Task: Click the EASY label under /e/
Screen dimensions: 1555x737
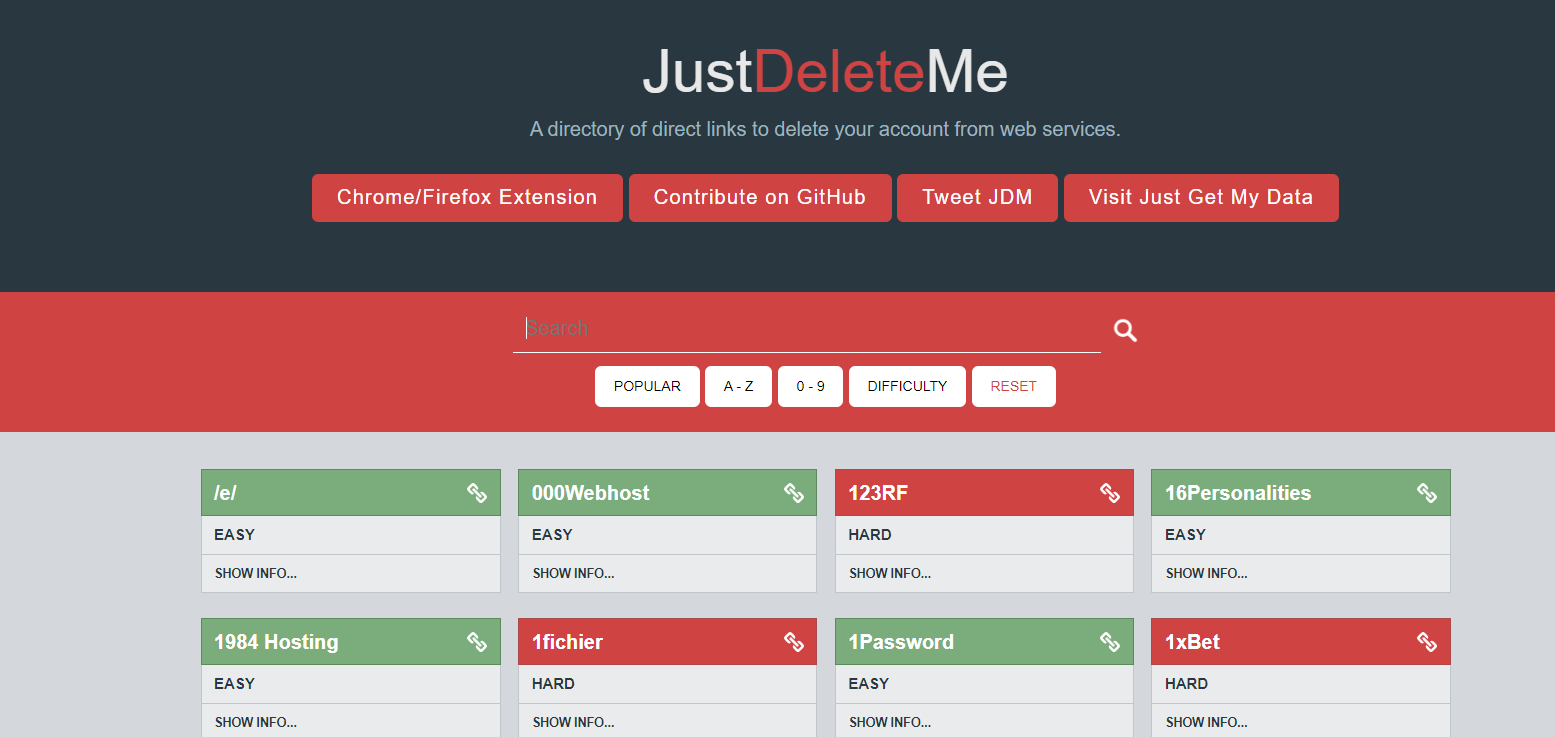Action: [234, 535]
